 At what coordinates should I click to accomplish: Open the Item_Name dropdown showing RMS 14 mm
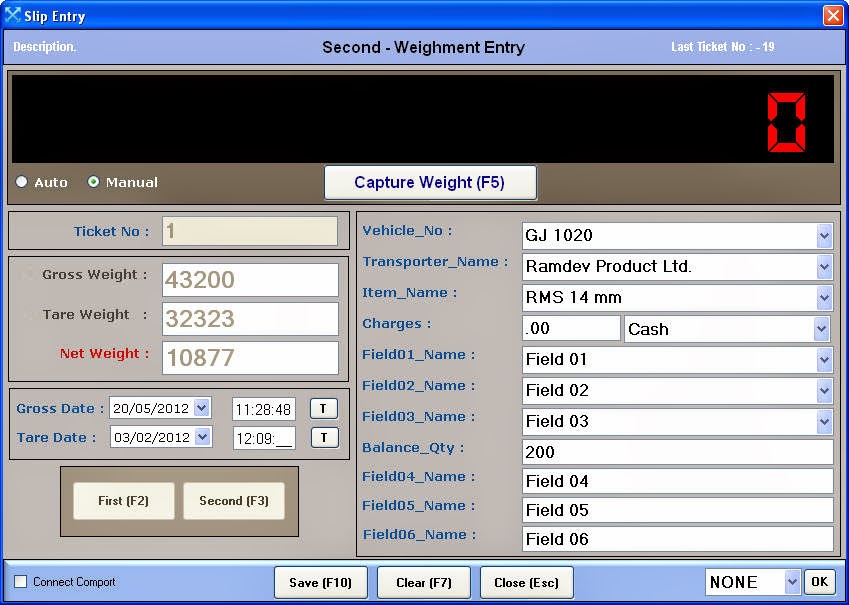click(x=826, y=297)
